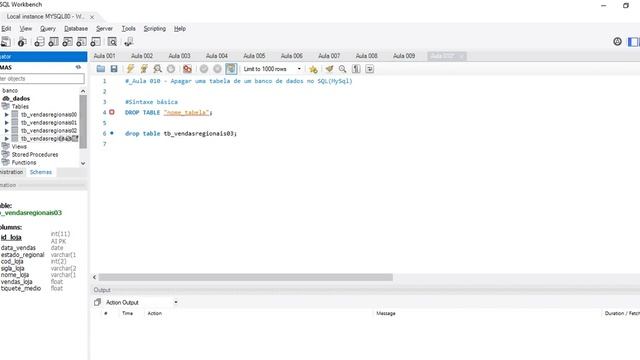Create a new table icon in main toolbar
The image size is (640, 360).
53,42
